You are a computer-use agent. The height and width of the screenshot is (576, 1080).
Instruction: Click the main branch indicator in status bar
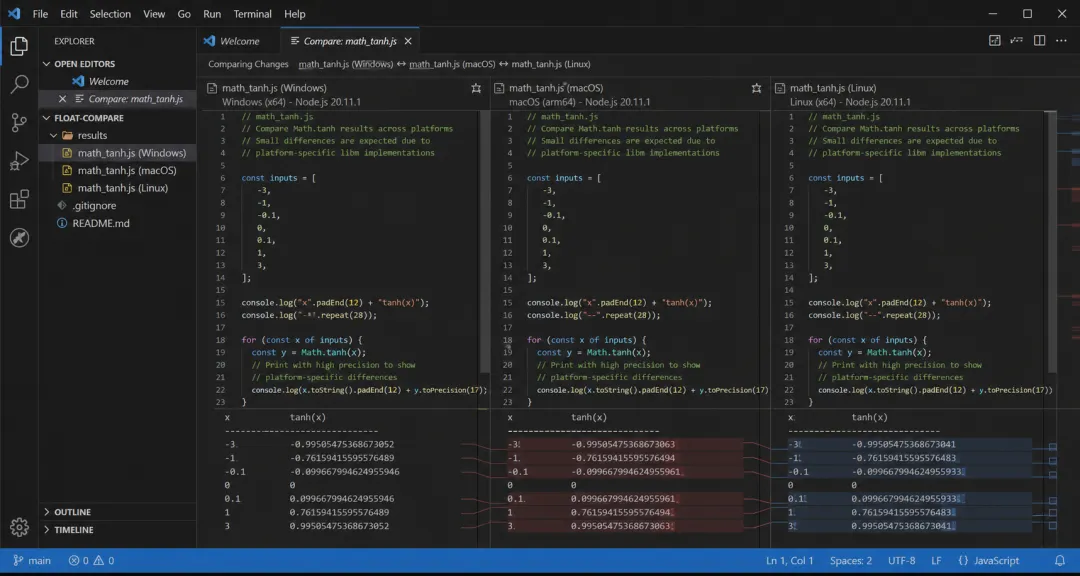[32, 561]
